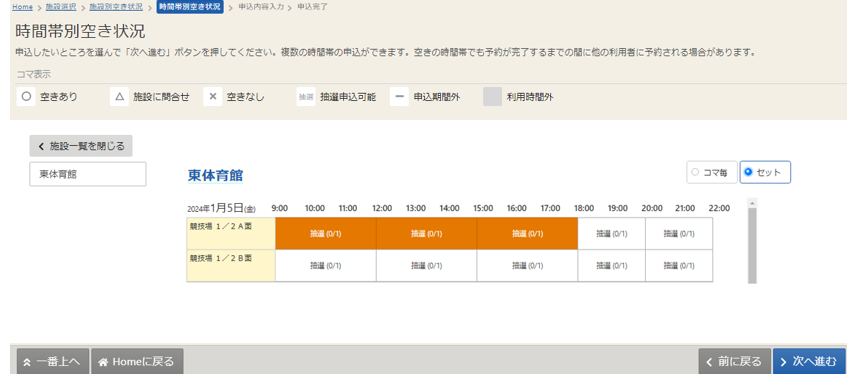Return home via Homeに戻る button
The width and height of the screenshot is (862, 386).
137,361
